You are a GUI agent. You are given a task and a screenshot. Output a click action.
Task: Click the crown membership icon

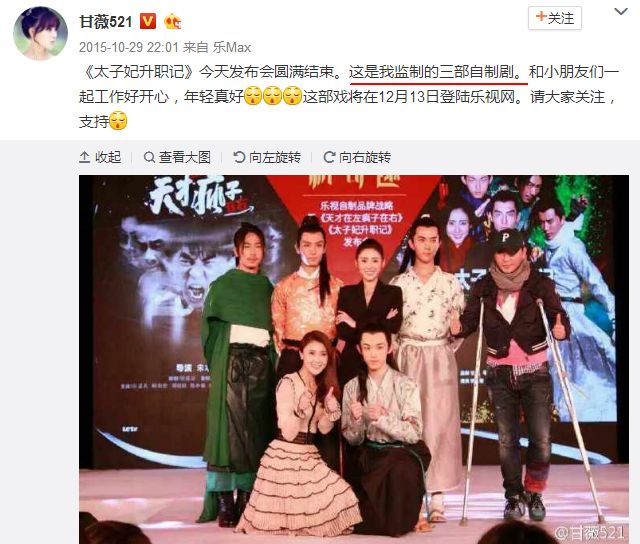172,21
